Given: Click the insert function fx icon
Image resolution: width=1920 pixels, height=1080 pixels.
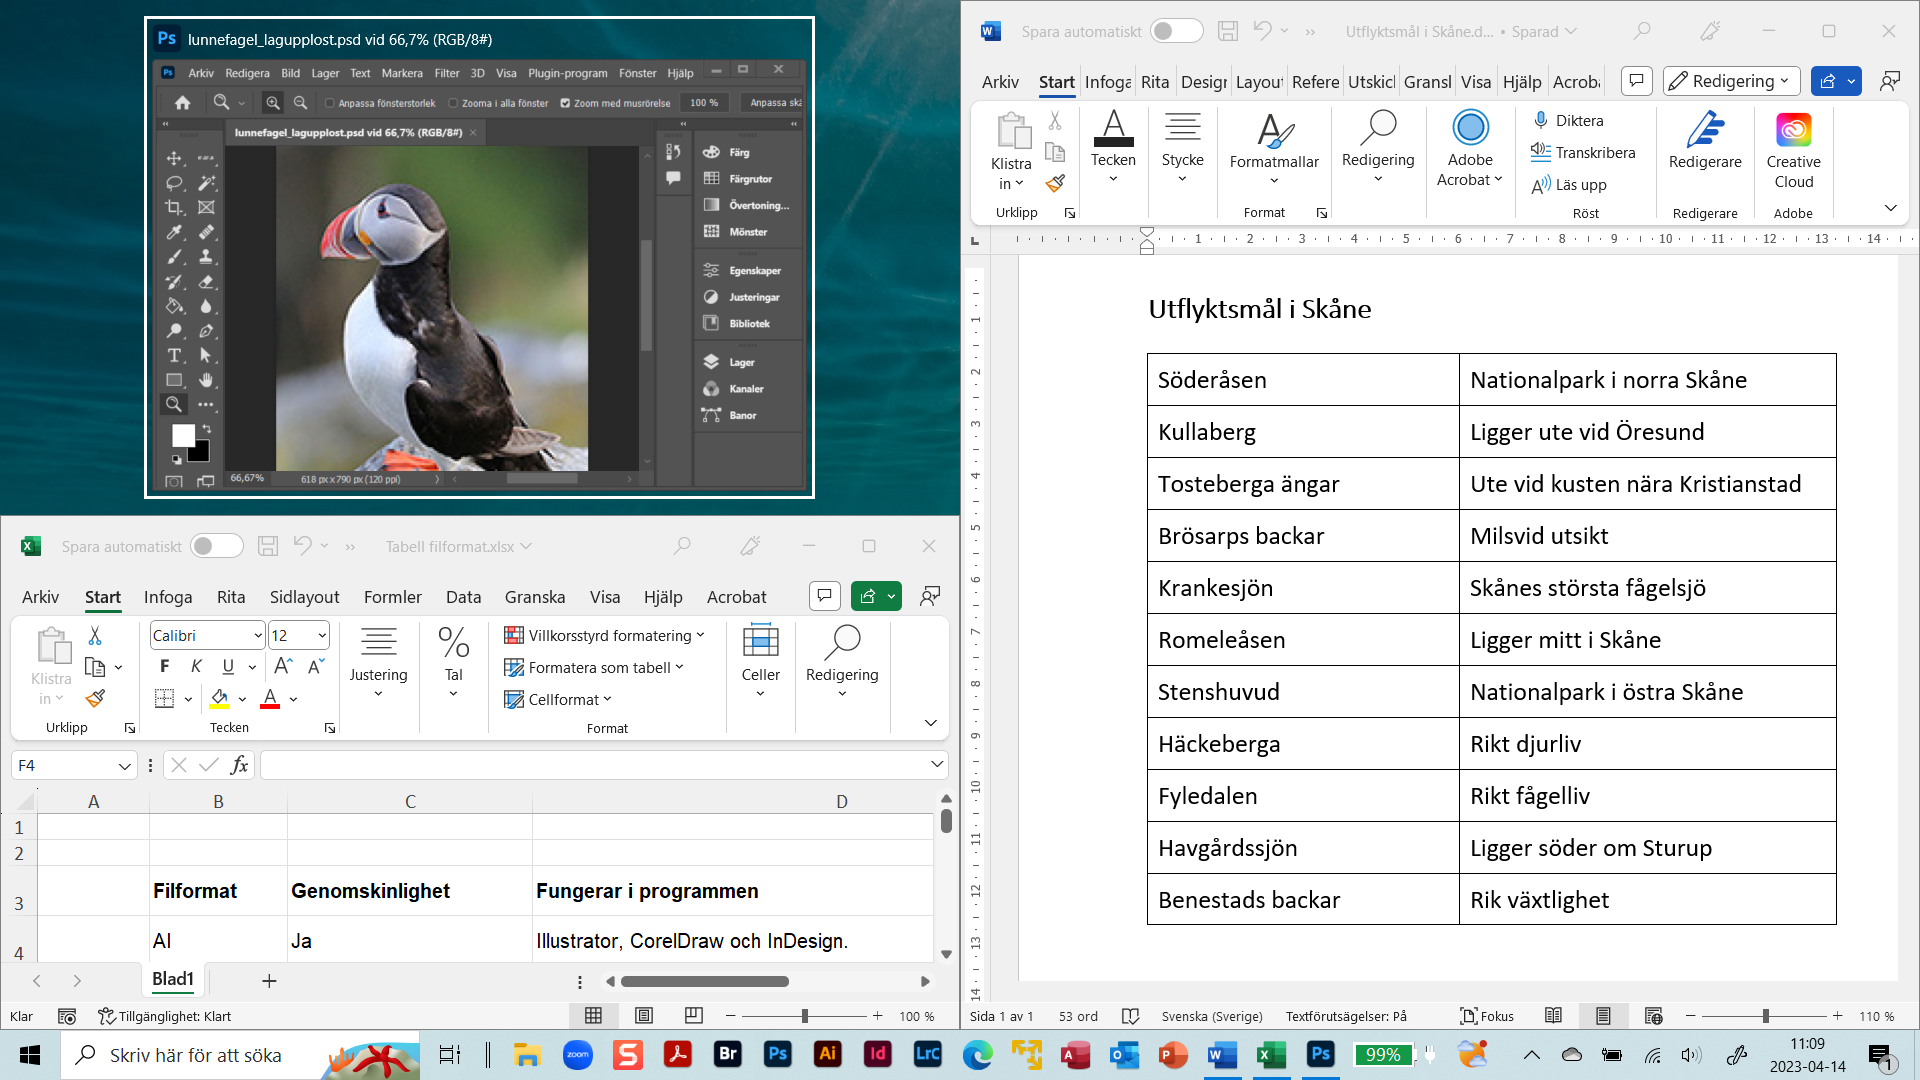Looking at the screenshot, I should [x=239, y=765].
